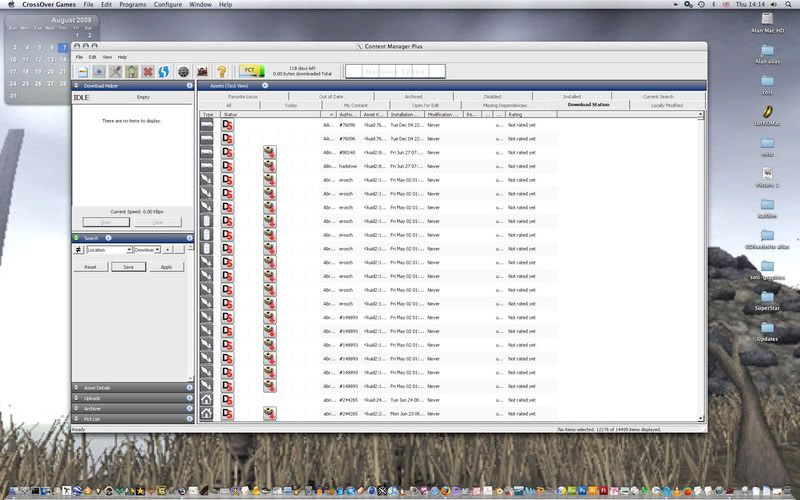Expand the Pick List panel

click(x=132, y=418)
